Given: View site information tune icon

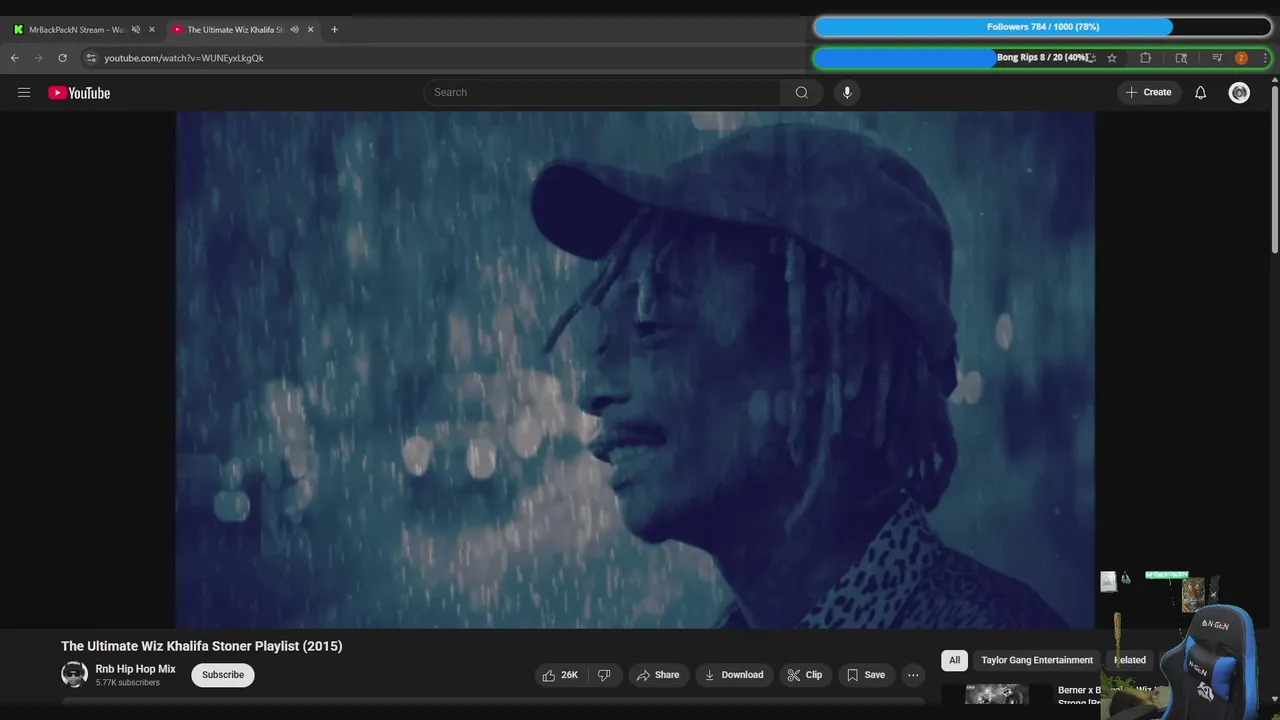Looking at the screenshot, I should coord(91,58).
